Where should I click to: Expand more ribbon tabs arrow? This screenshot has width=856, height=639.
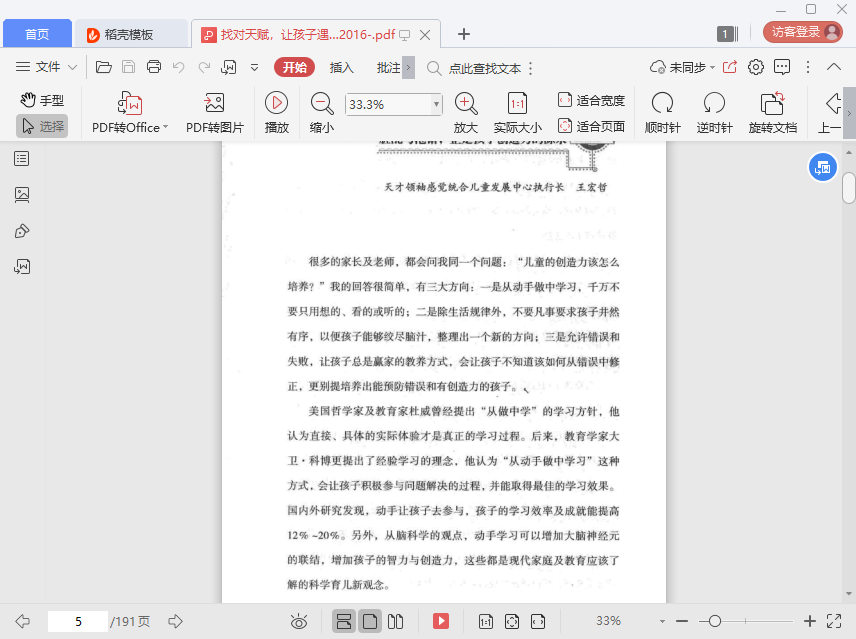point(408,68)
